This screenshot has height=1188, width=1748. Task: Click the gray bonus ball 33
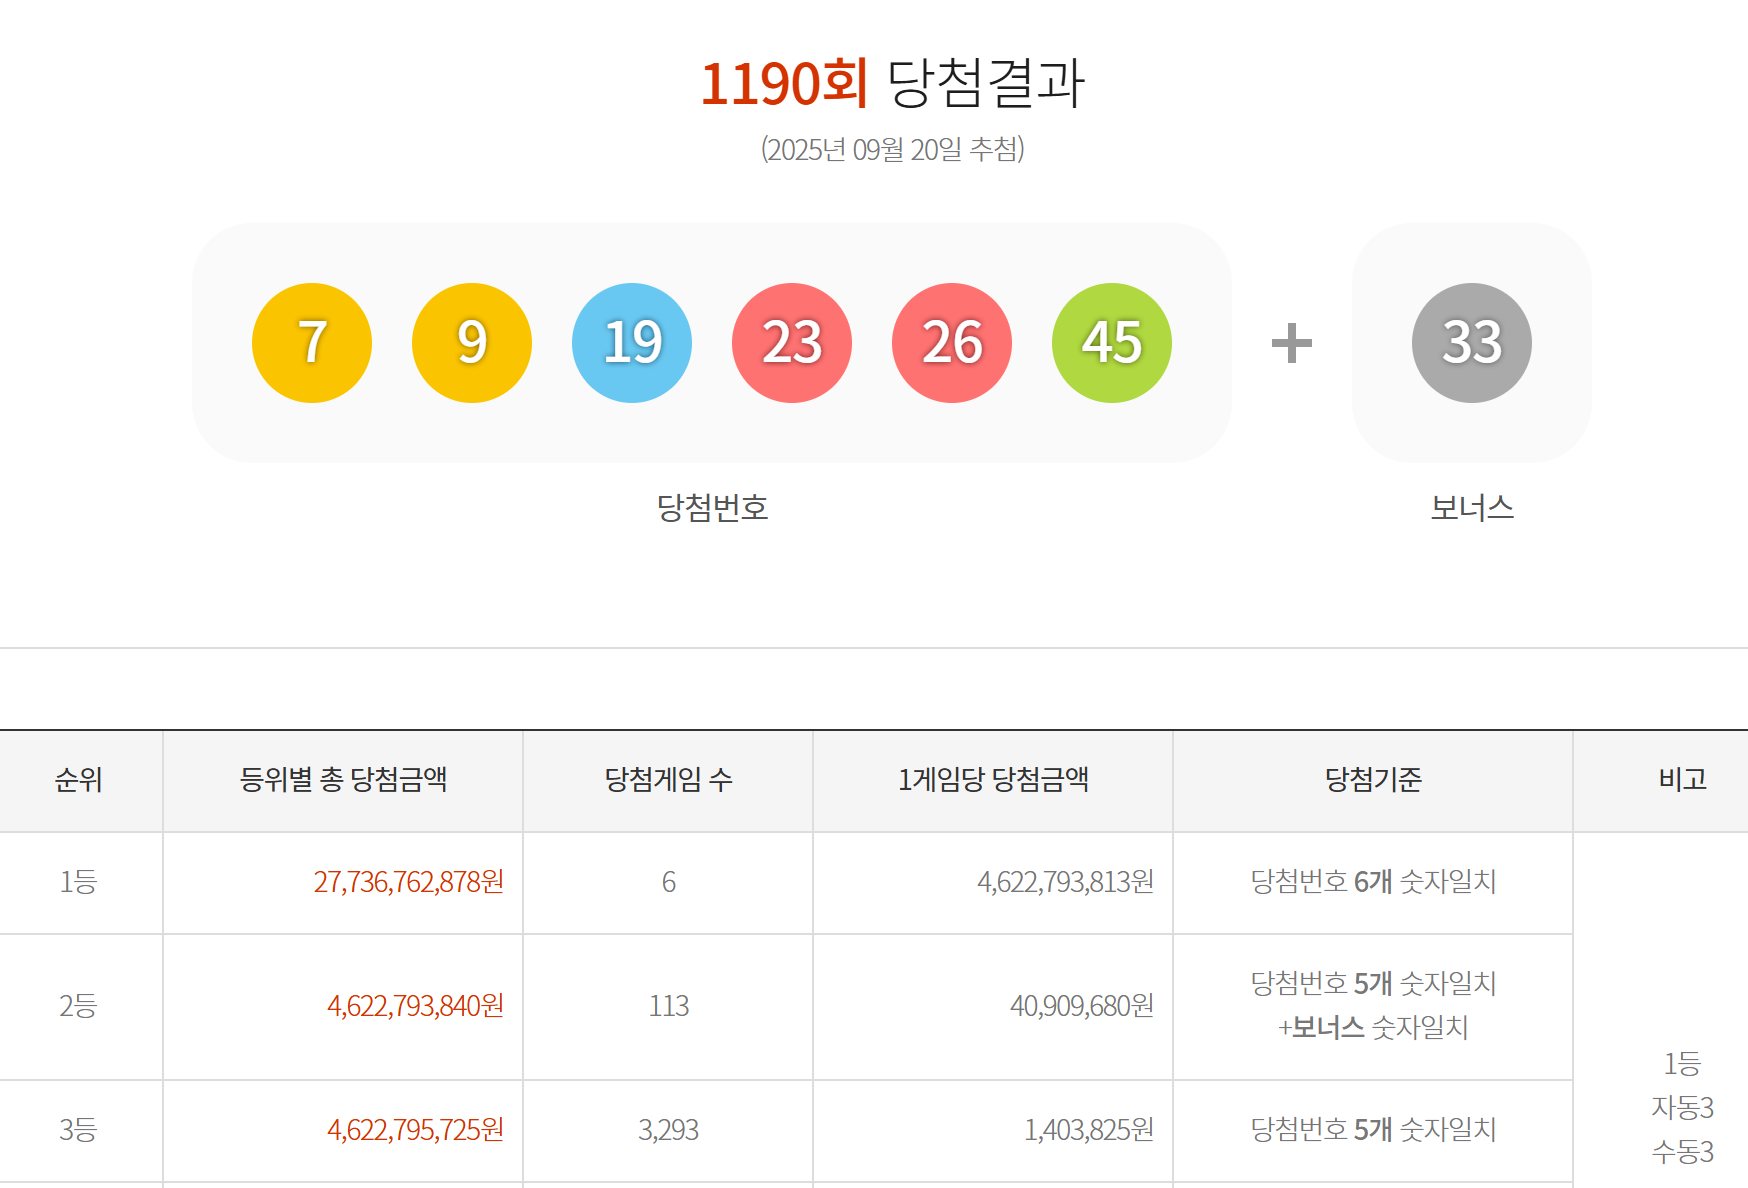pos(1472,343)
